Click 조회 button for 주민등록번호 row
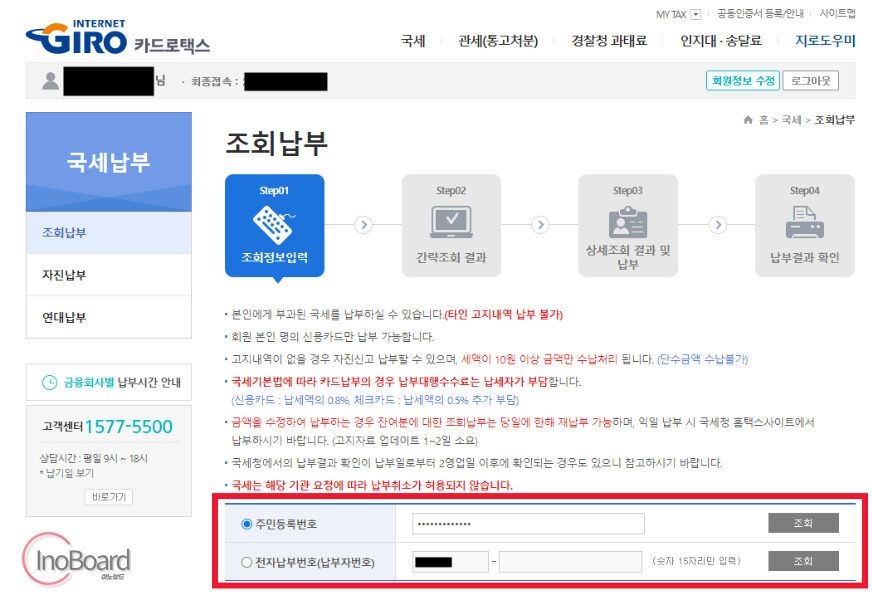Image resolution: width=872 pixels, height=600 pixels. point(804,523)
